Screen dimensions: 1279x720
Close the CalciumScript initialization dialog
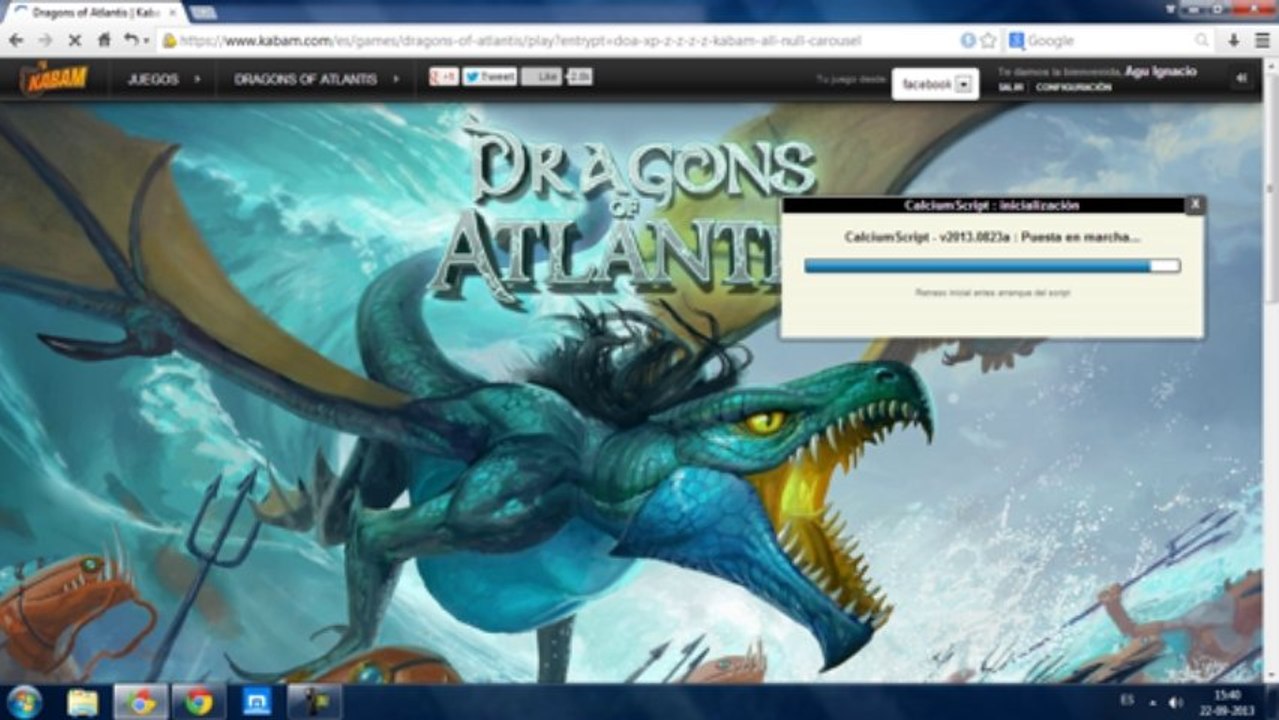tap(1194, 204)
